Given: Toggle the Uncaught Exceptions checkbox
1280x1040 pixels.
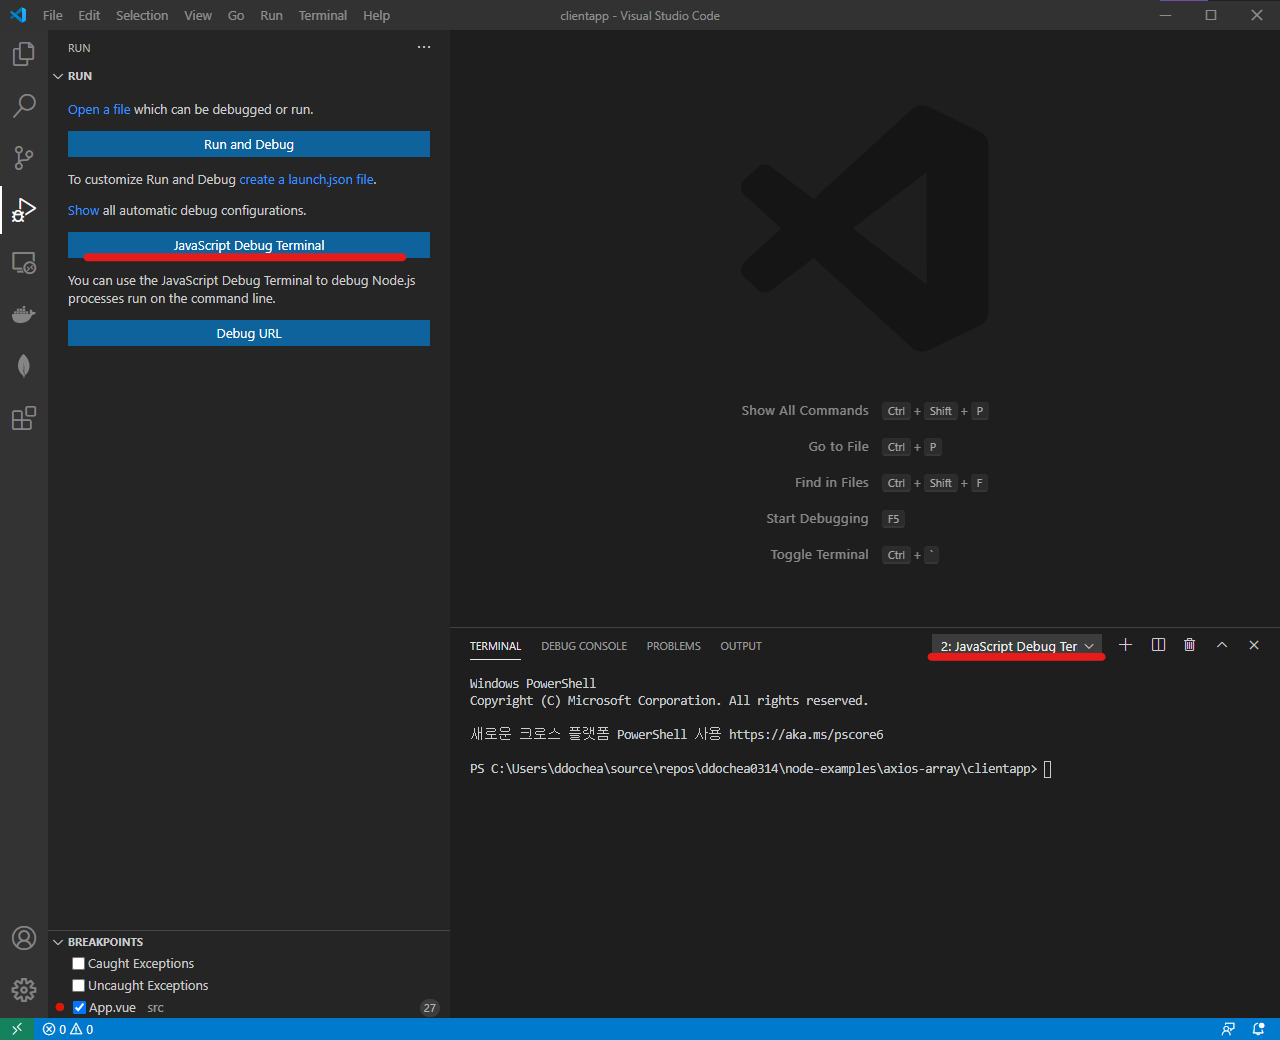Looking at the screenshot, I should point(78,985).
